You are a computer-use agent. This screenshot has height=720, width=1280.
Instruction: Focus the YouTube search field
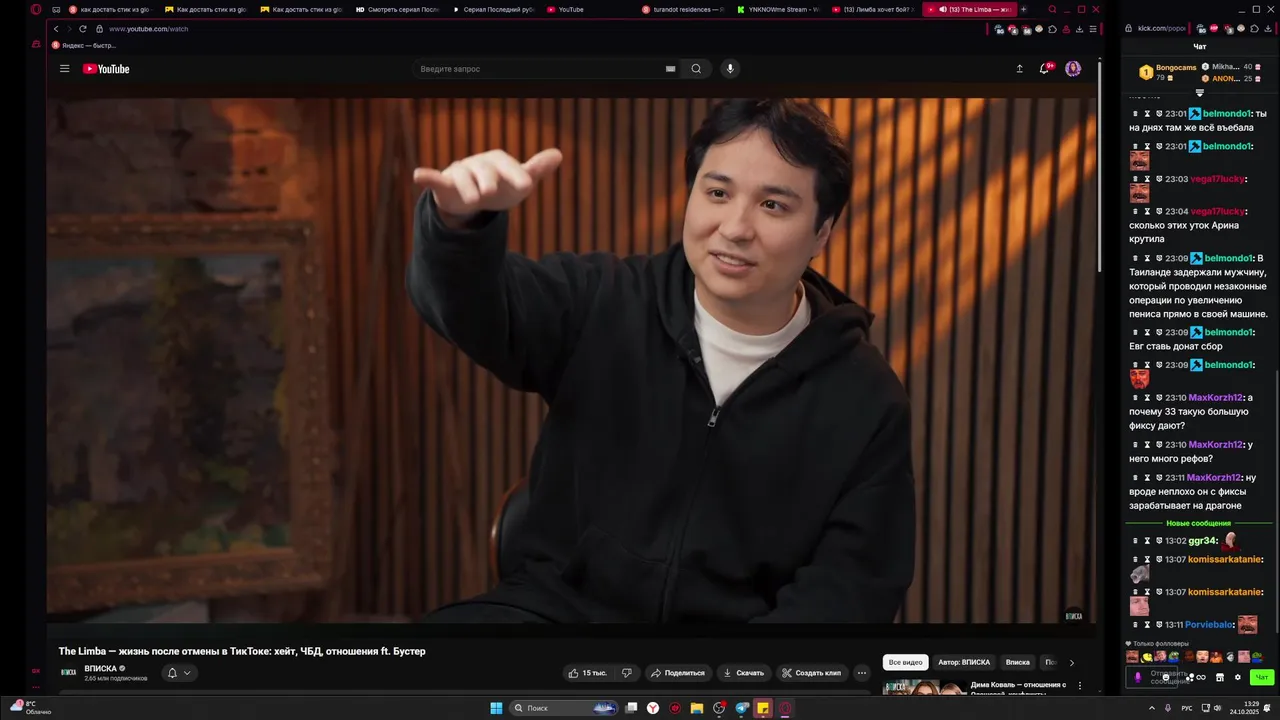540,69
